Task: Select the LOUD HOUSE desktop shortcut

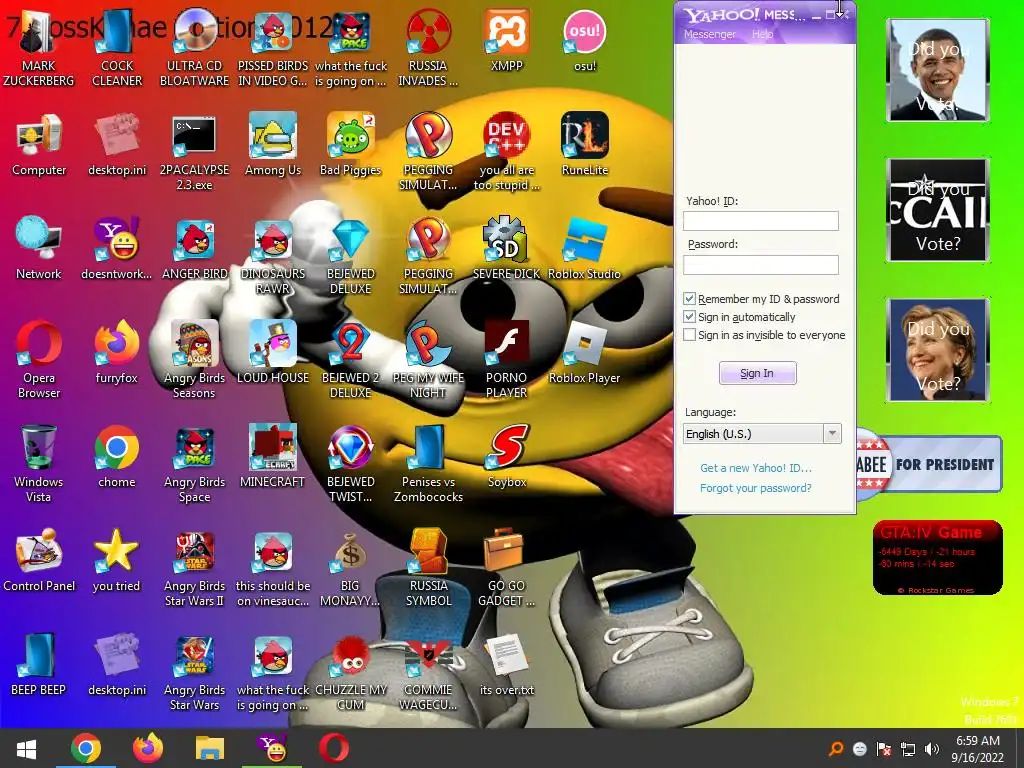Action: tap(273, 353)
